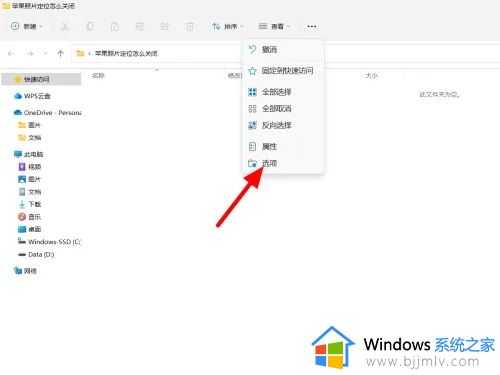500x375 pixels.
Task: Open the 排序 (Sort) dropdown
Action: (228, 26)
